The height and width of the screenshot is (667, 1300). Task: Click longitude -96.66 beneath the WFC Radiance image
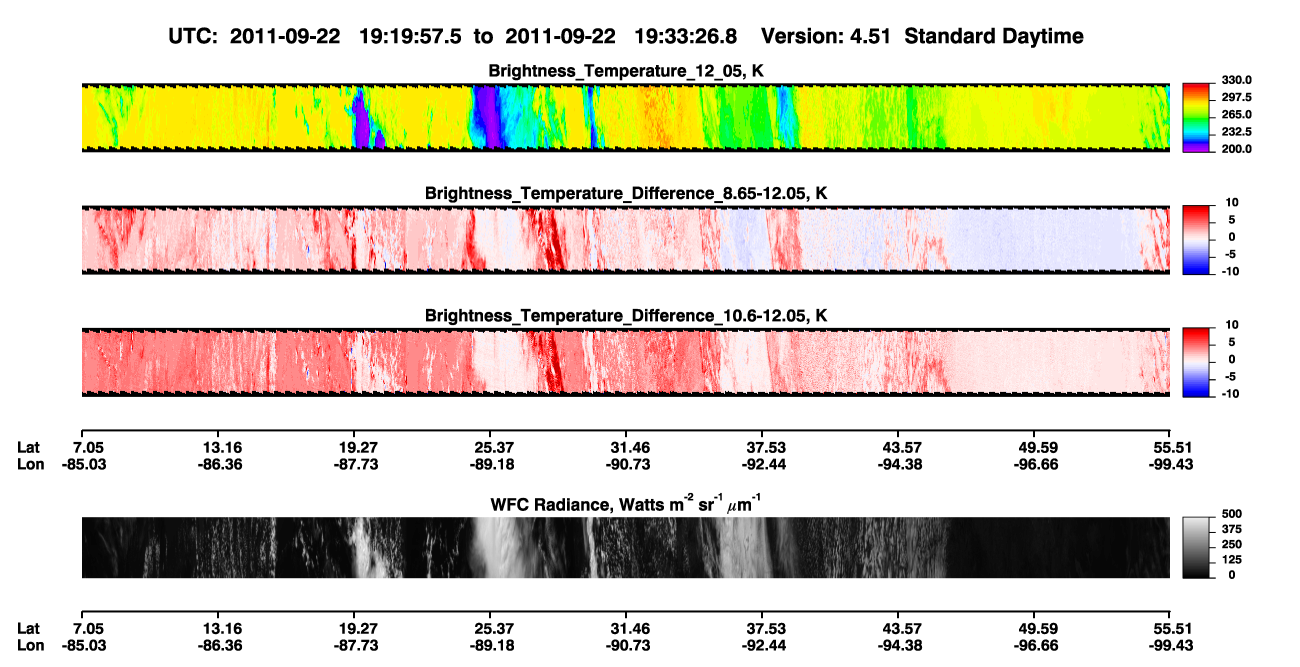point(1034,645)
